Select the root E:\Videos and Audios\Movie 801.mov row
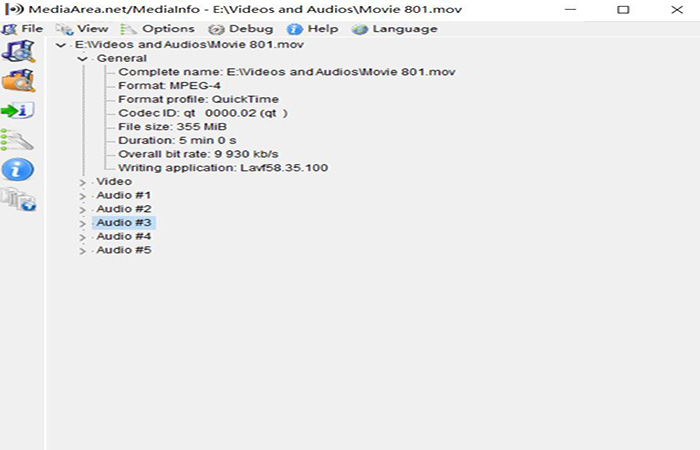Screen dimensions: 700x450 click(189, 45)
